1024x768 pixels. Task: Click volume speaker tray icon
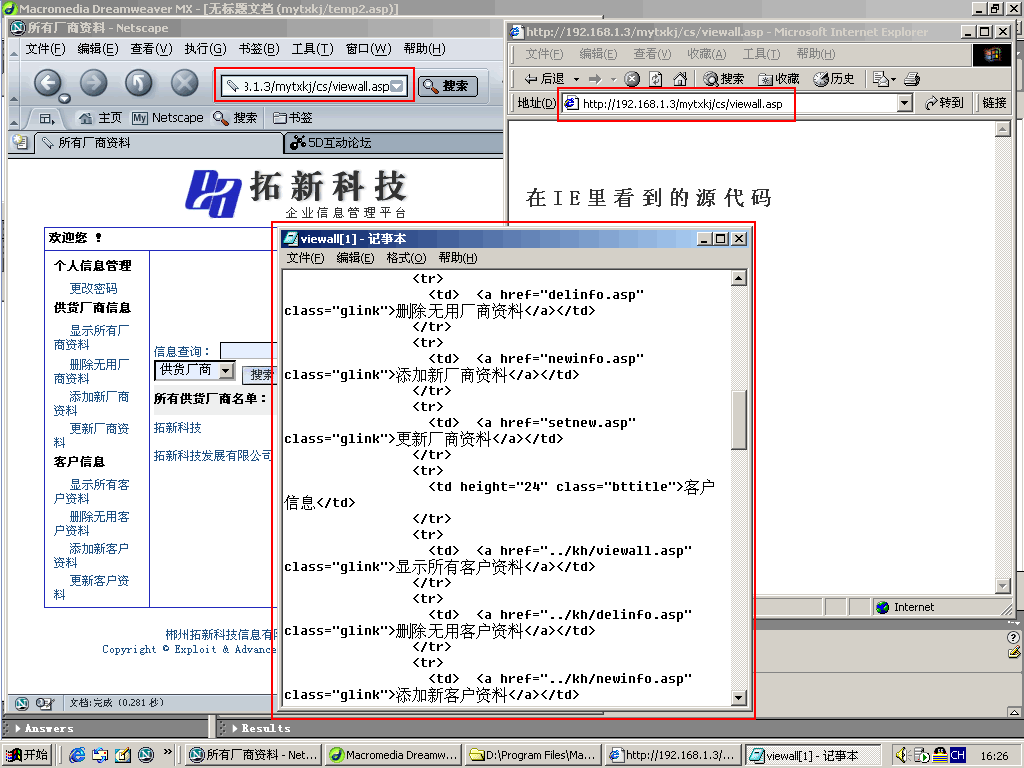click(x=902, y=755)
